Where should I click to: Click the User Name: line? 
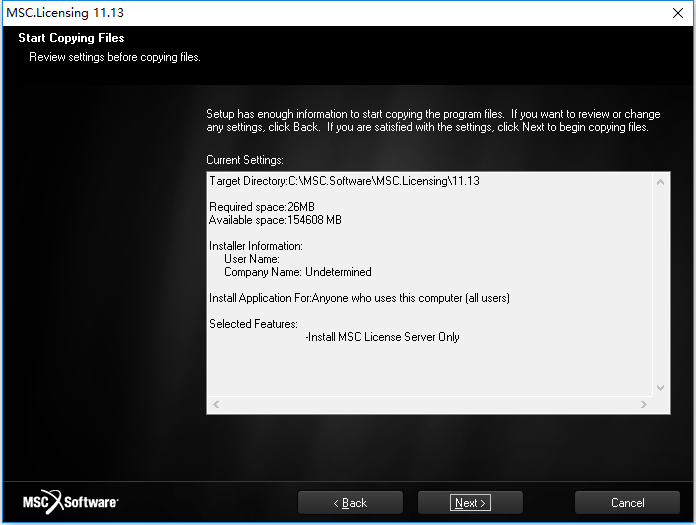click(x=252, y=259)
